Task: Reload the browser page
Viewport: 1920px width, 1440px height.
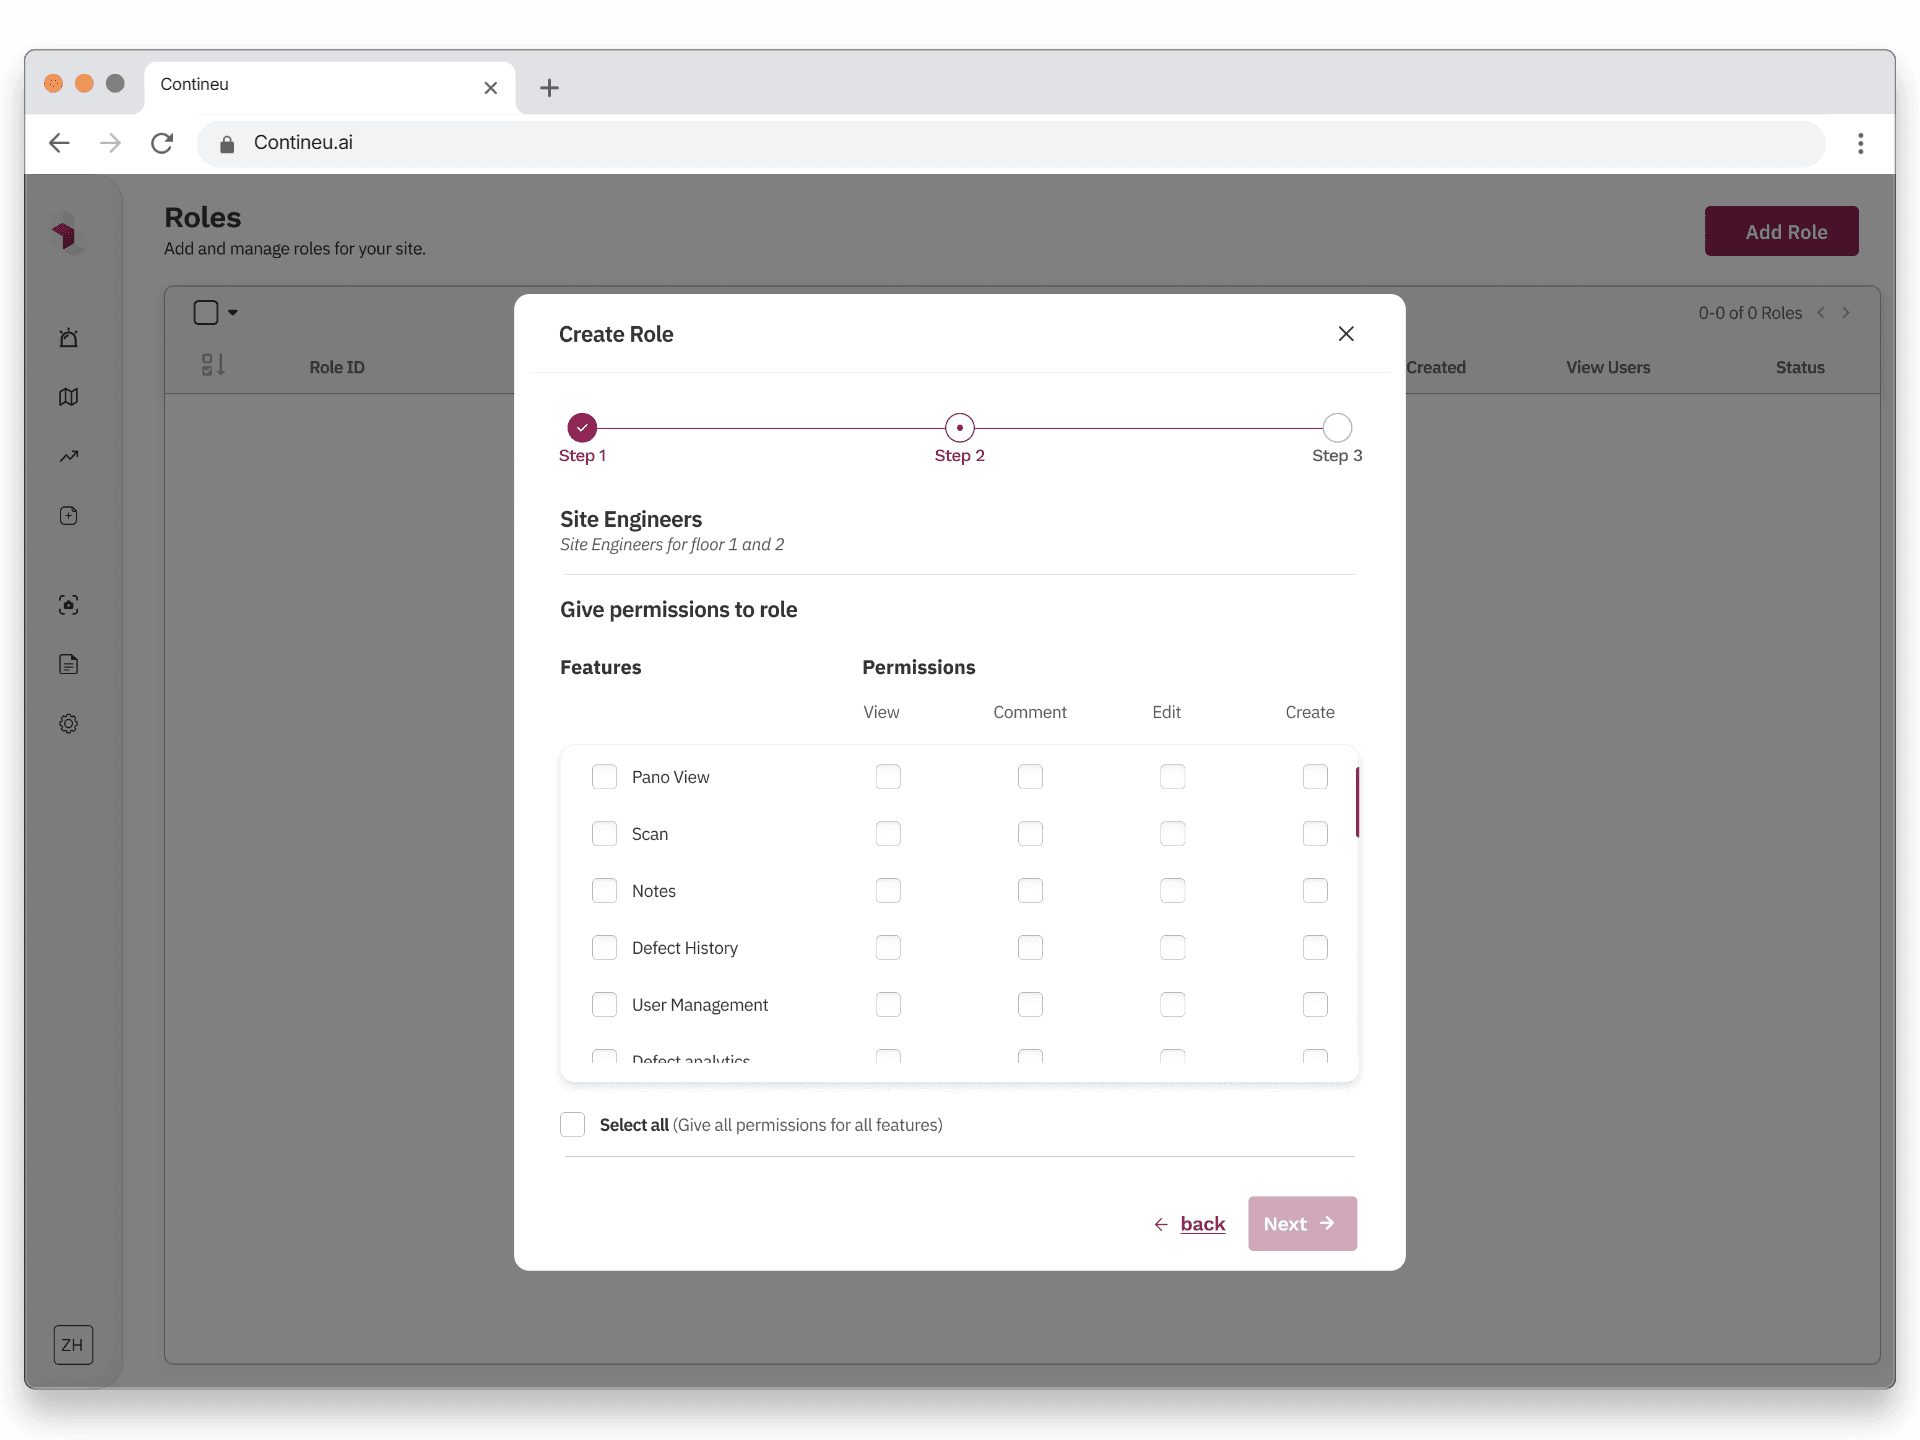Action: [162, 143]
